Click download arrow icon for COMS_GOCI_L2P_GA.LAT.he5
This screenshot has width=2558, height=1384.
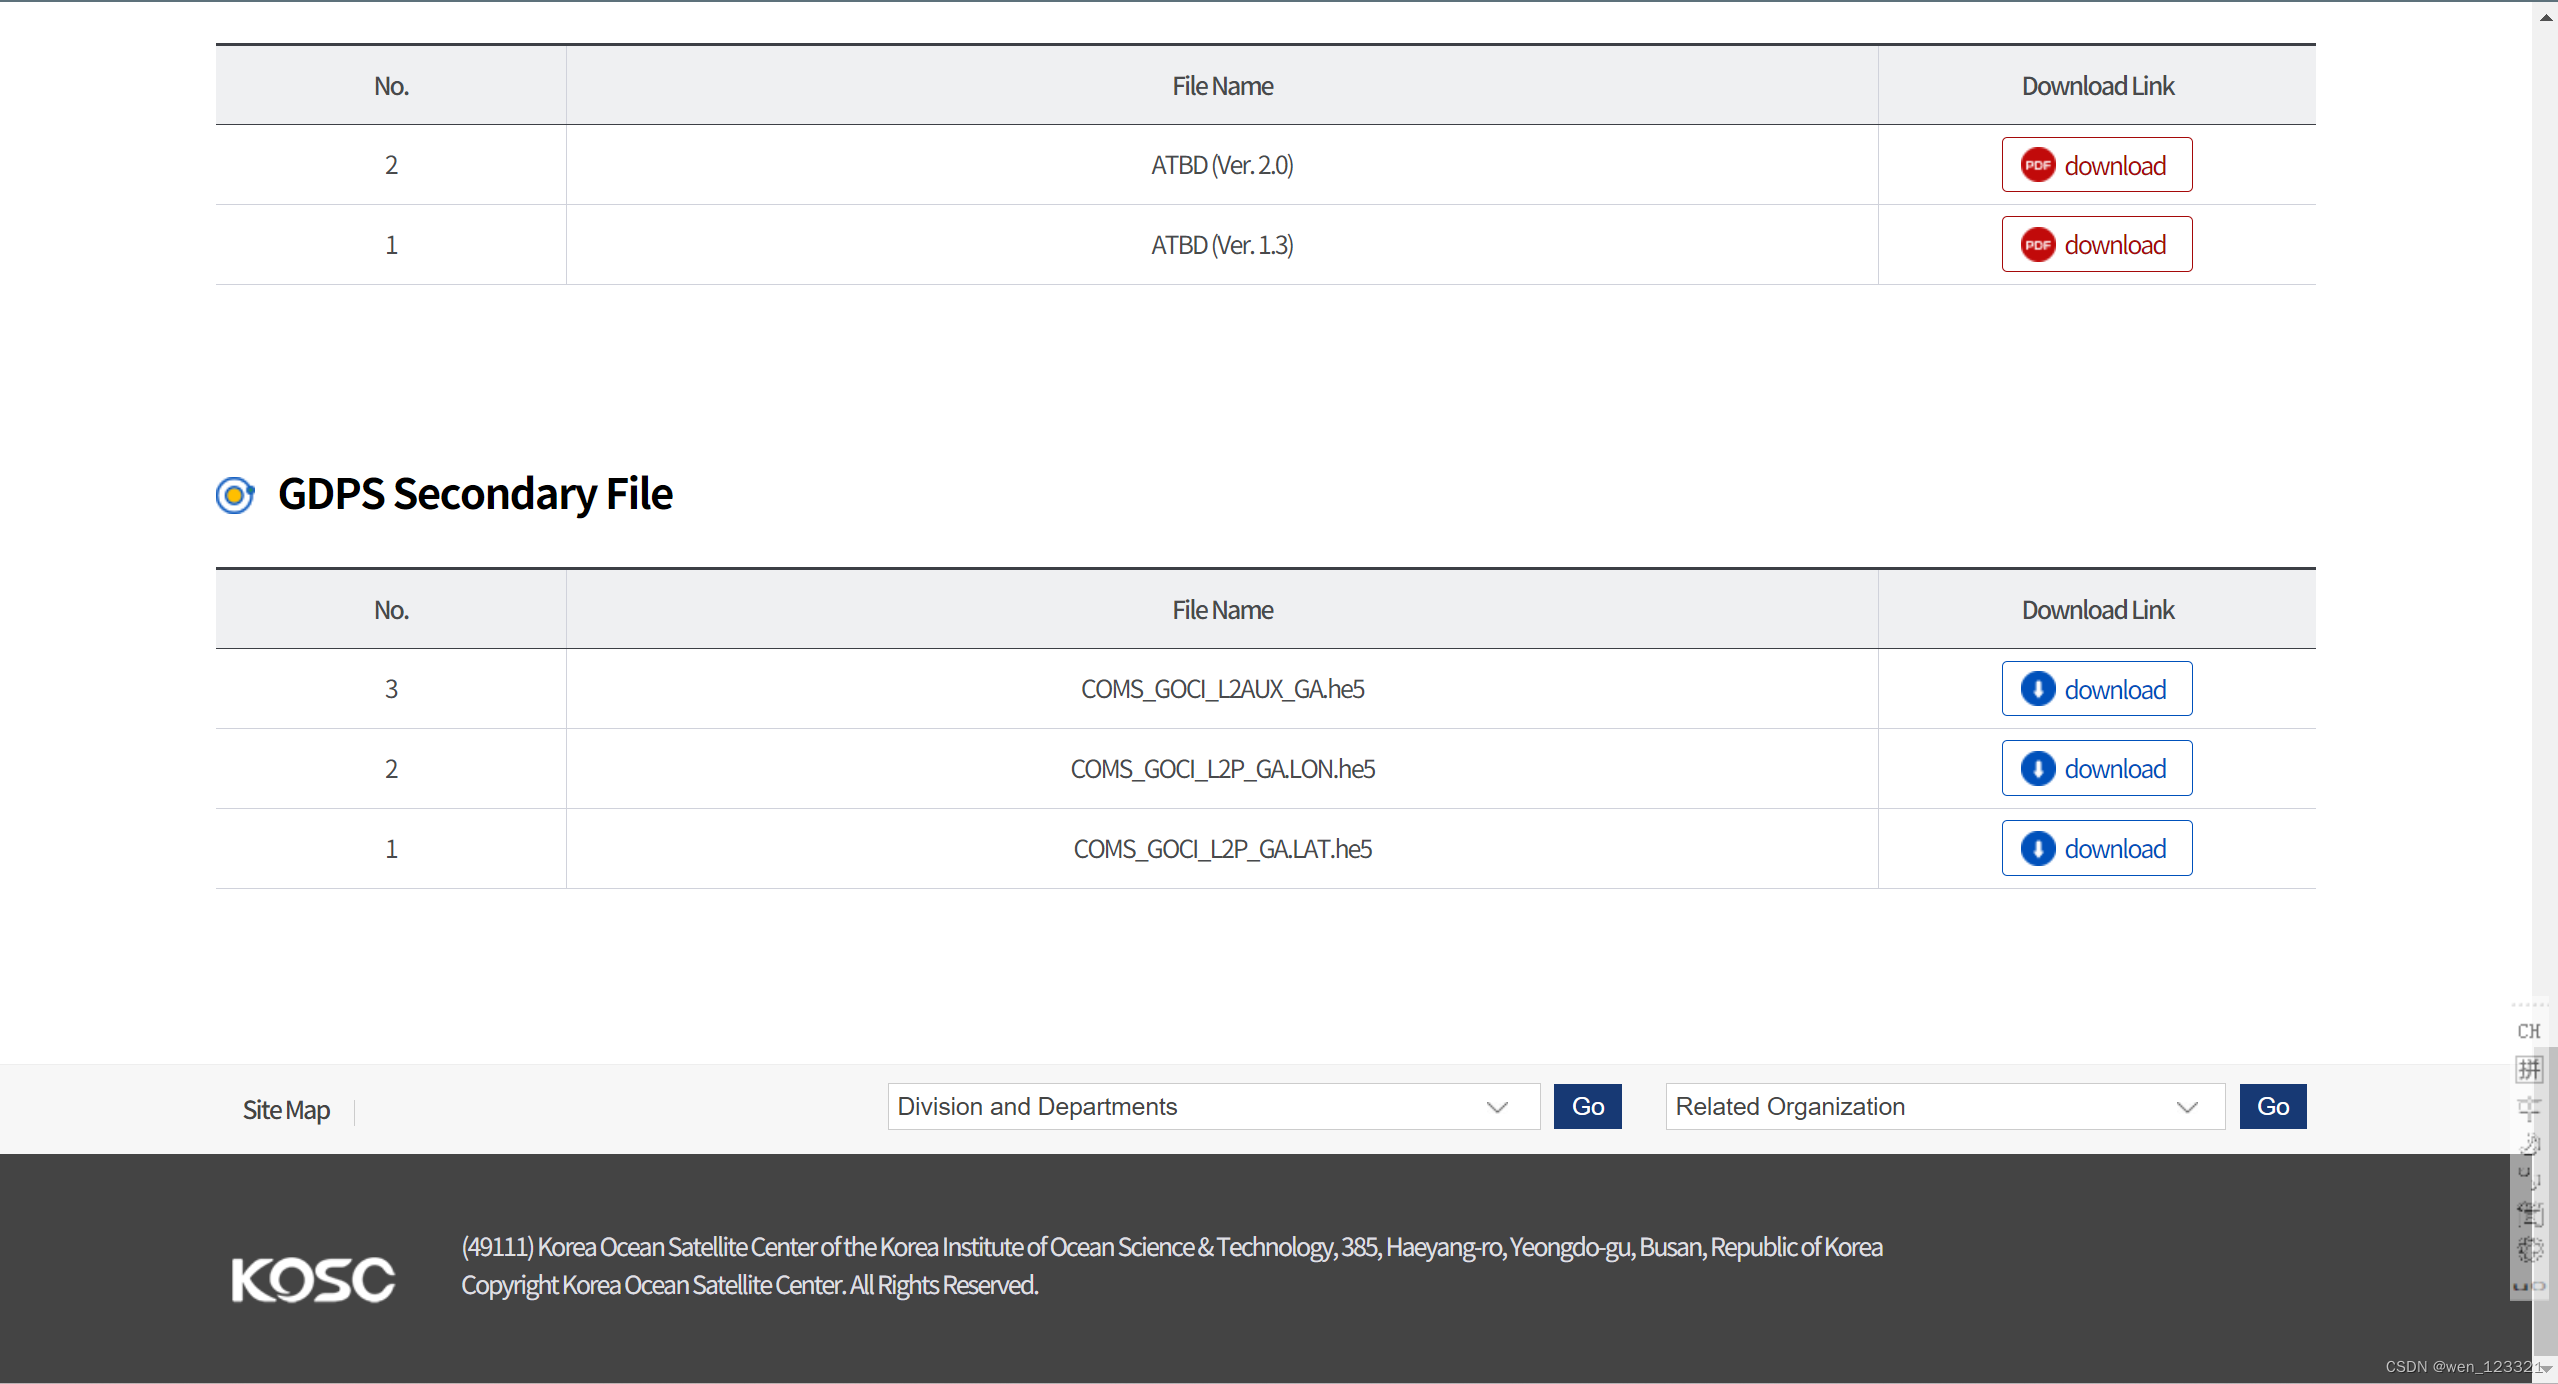[x=2037, y=849]
